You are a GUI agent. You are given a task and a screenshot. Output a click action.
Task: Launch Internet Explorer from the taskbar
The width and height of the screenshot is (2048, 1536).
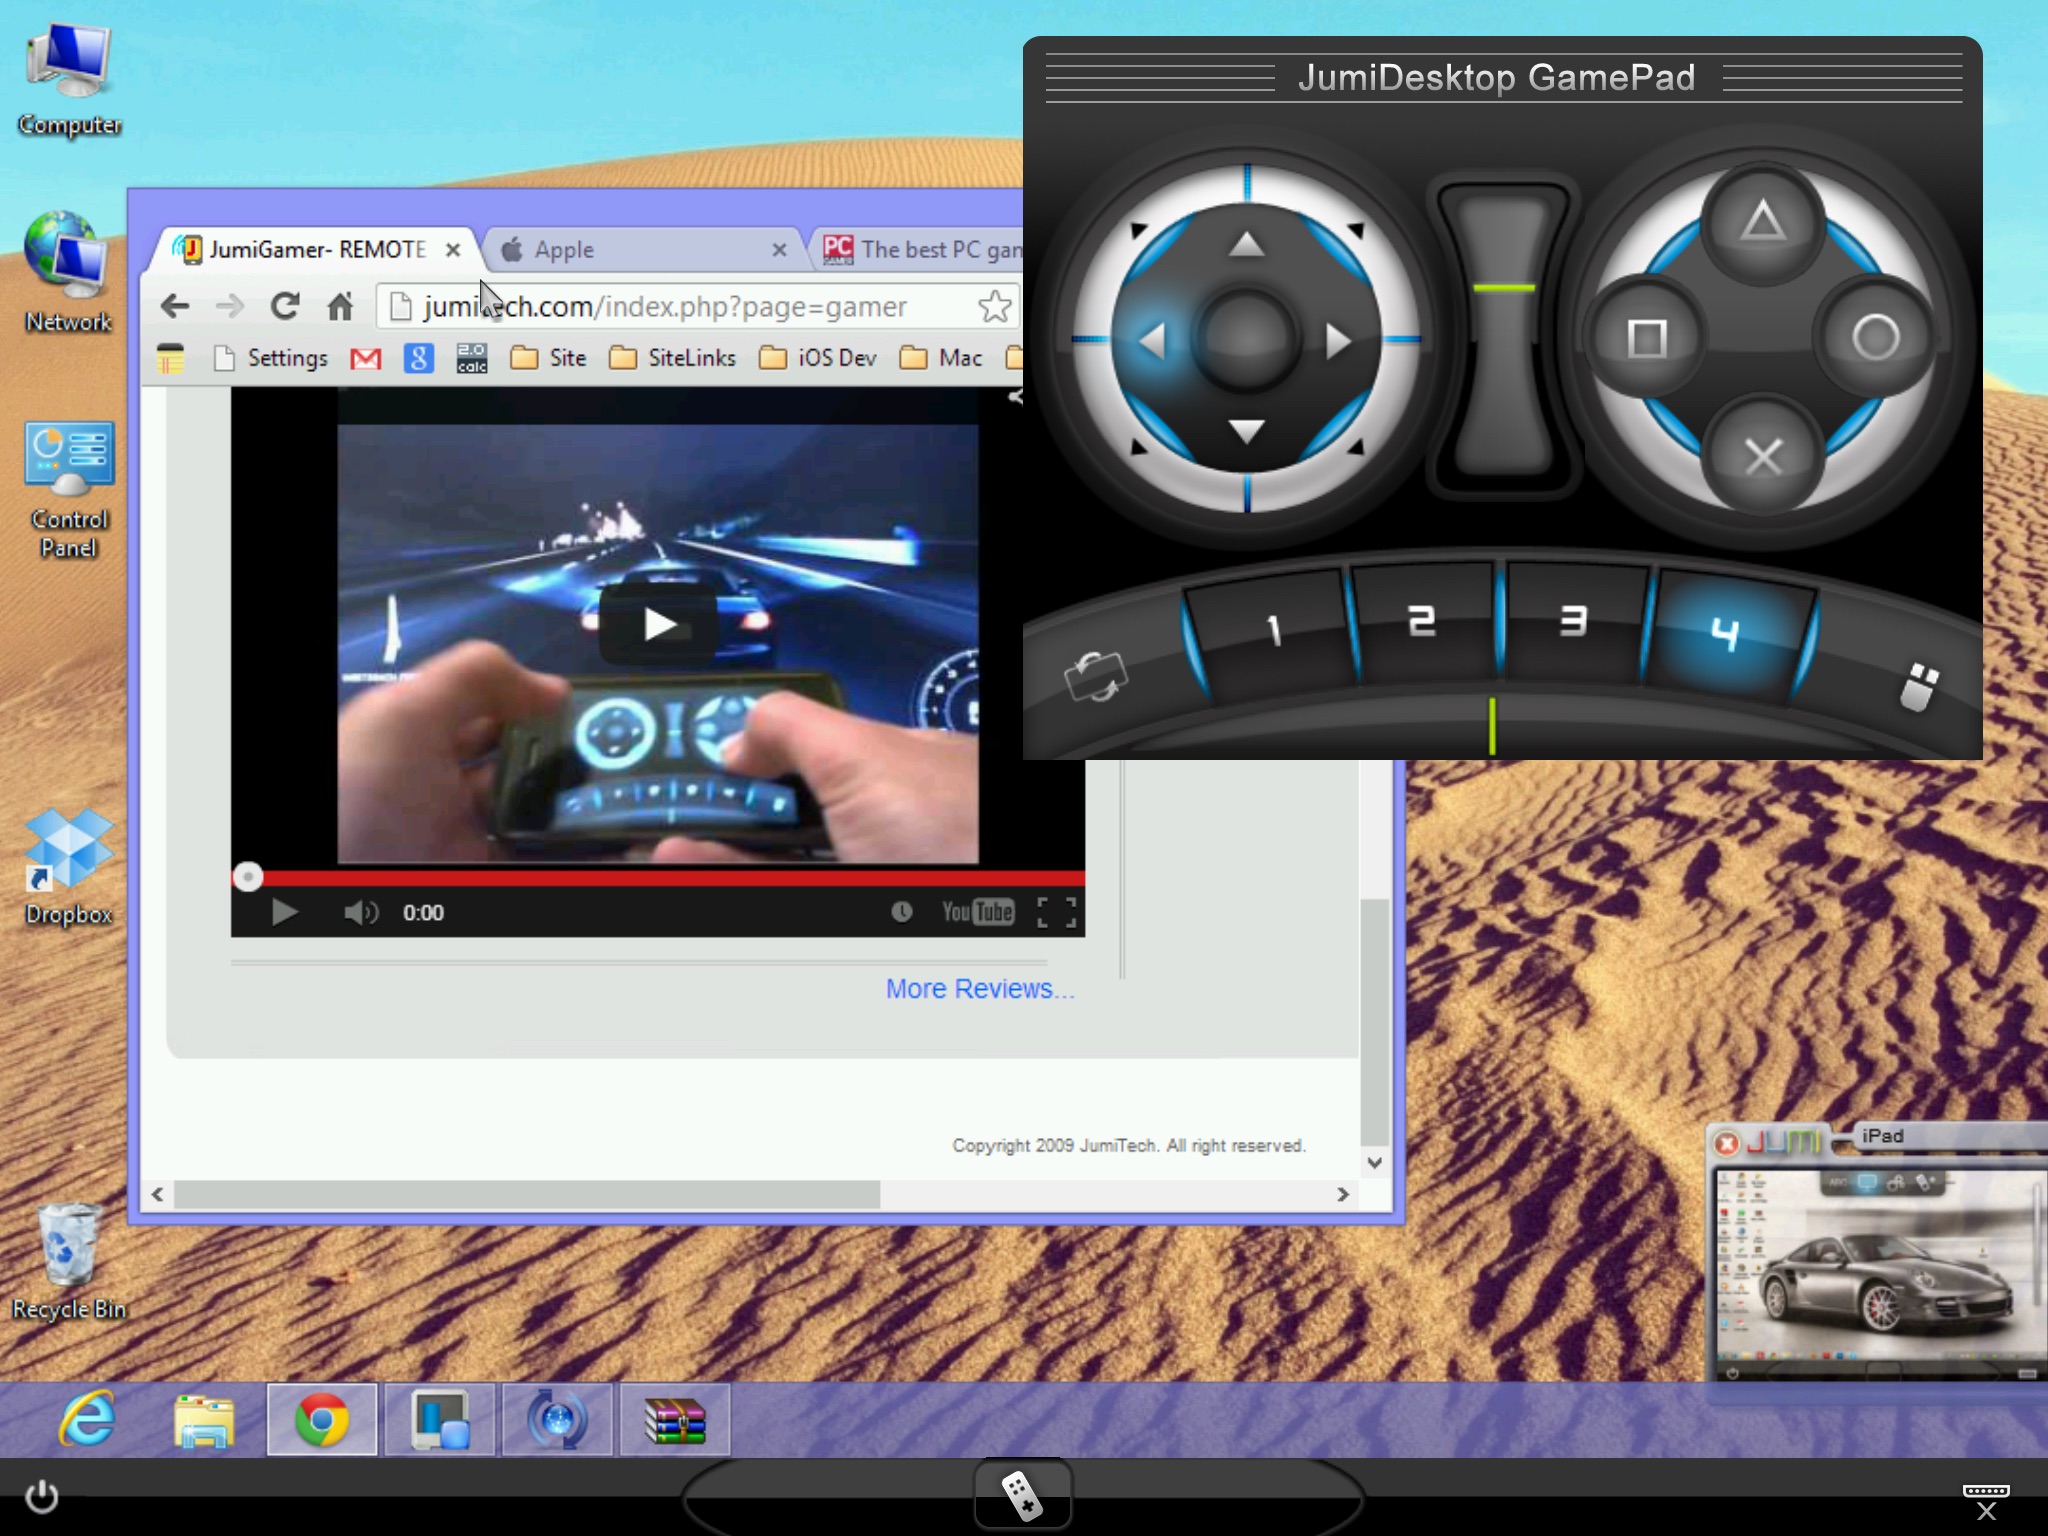pyautogui.click(x=88, y=1419)
